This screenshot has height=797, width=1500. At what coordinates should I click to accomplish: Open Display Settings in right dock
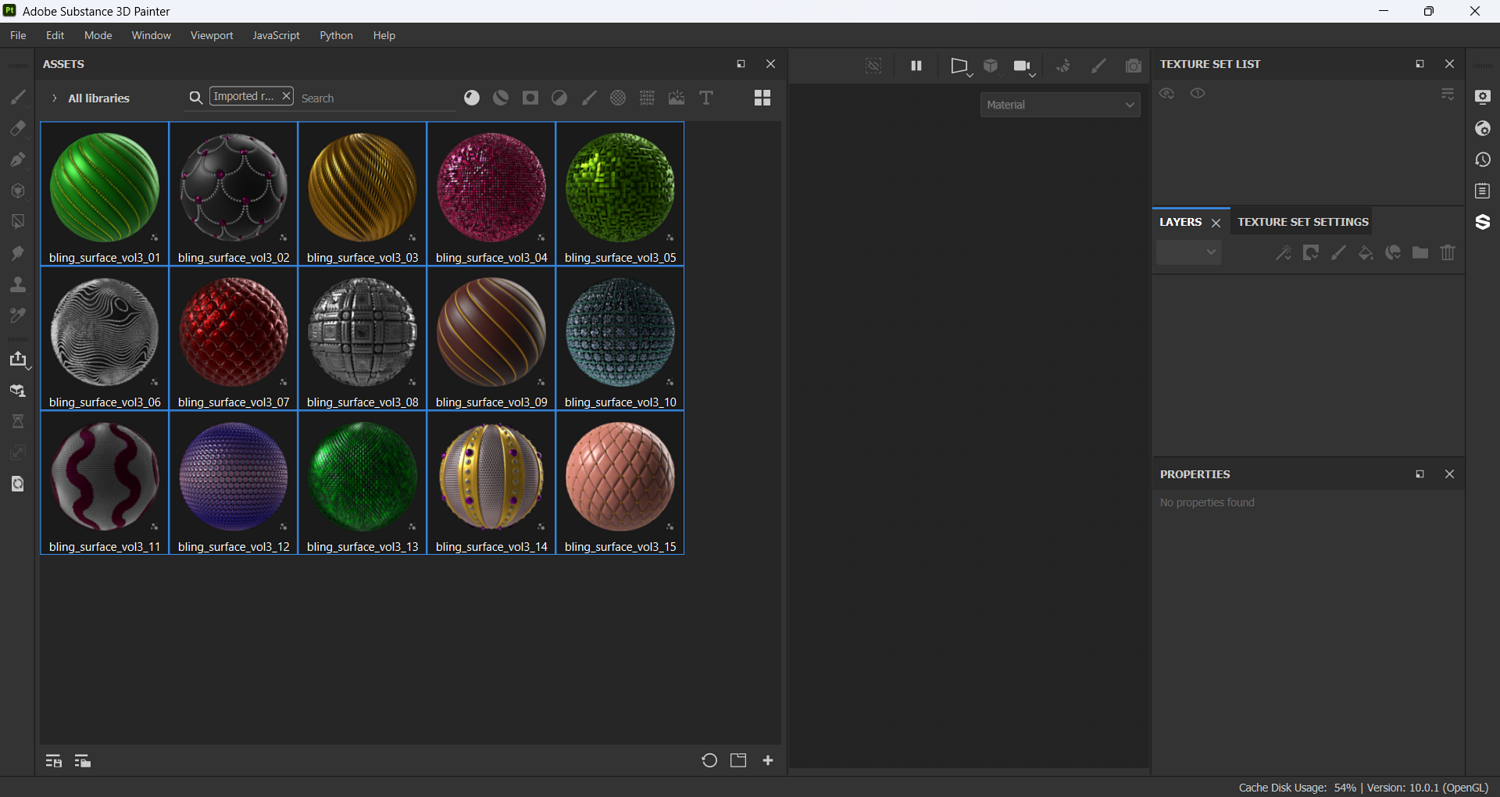[1483, 97]
